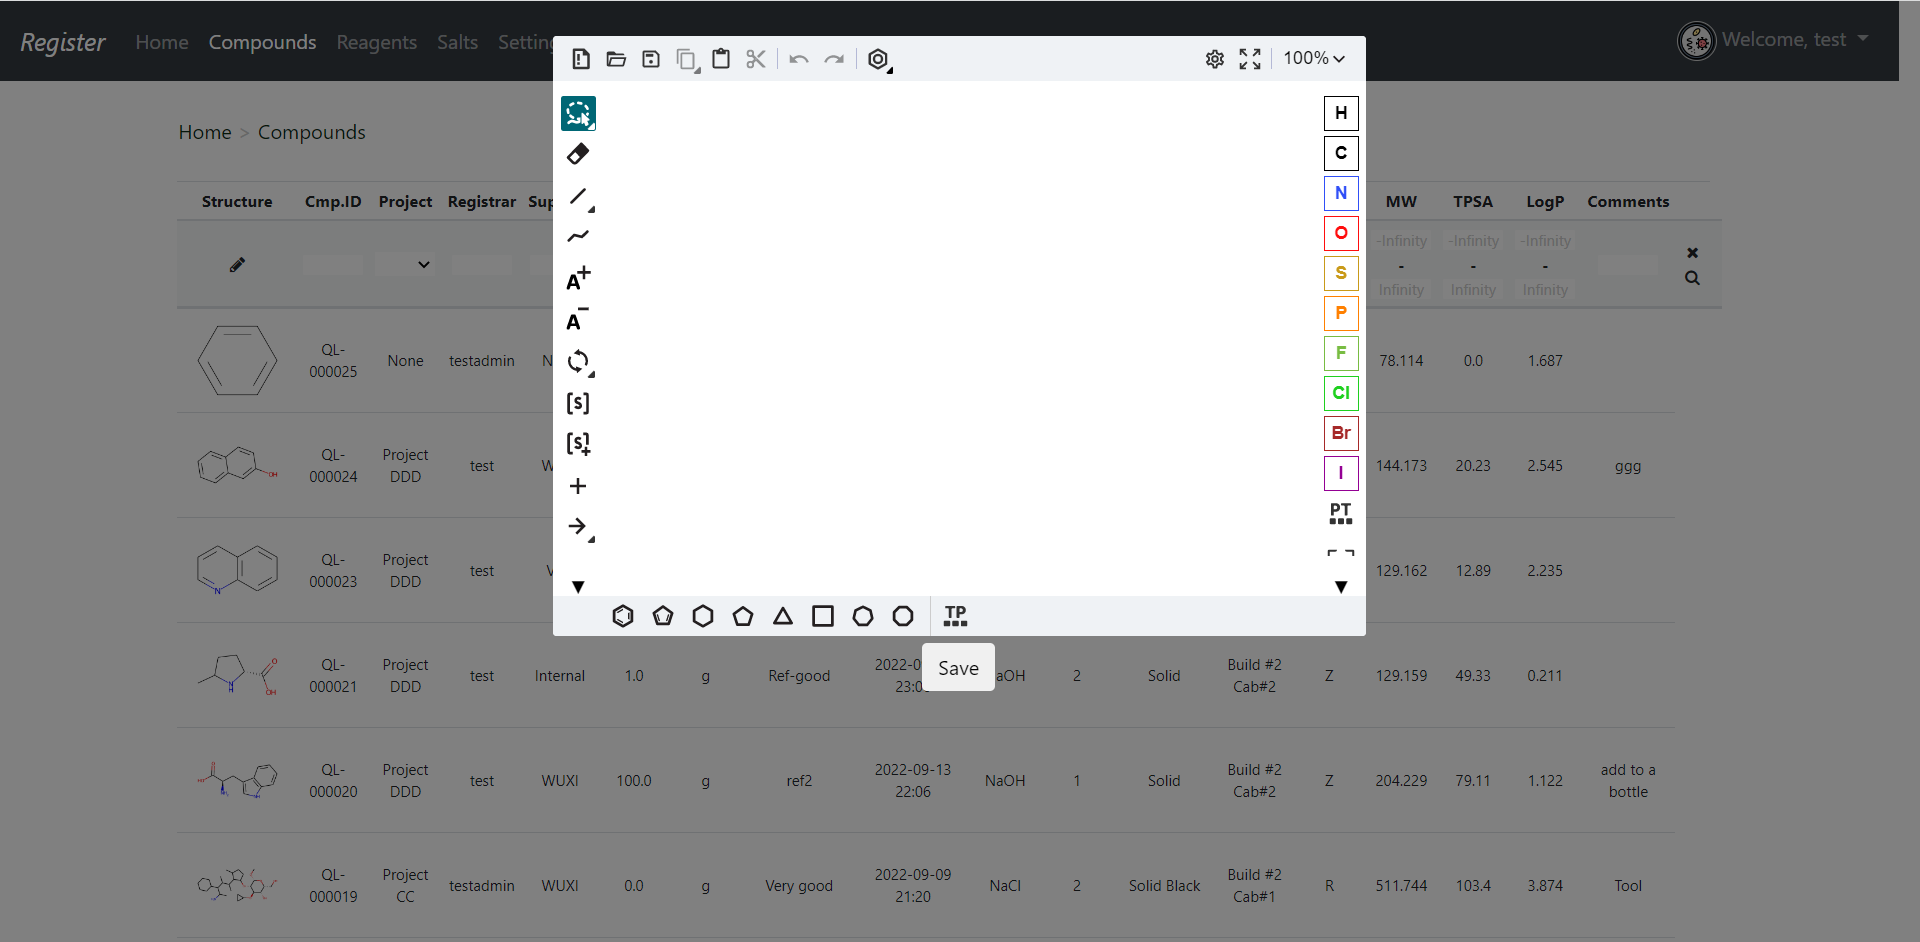Viewport: 1920px width, 942px height.
Task: Choose the Oxygen atom button
Action: [1341, 233]
